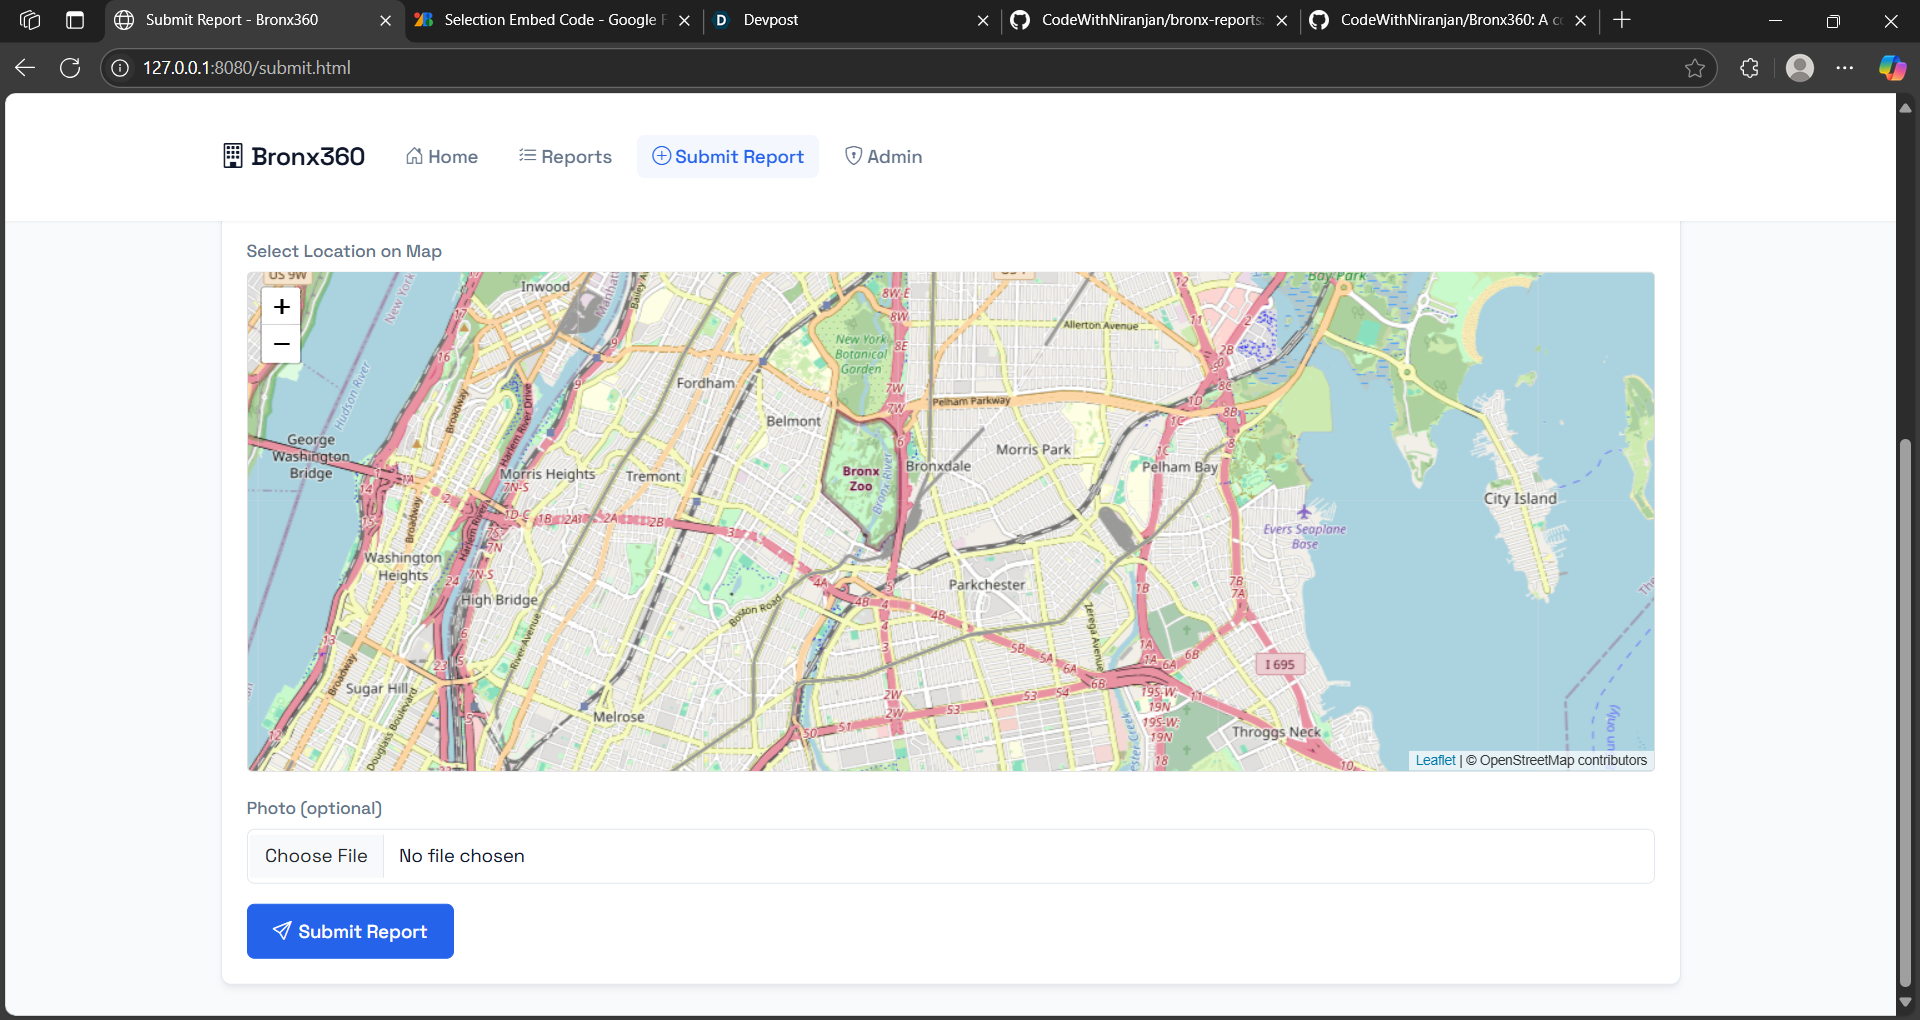Switch to the Selection Embed Code tab

pos(553,20)
